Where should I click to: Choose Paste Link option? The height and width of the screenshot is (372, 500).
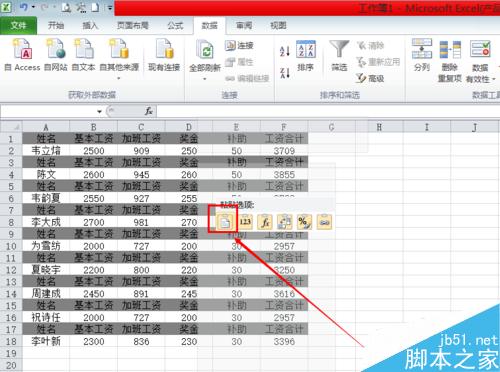tap(324, 222)
